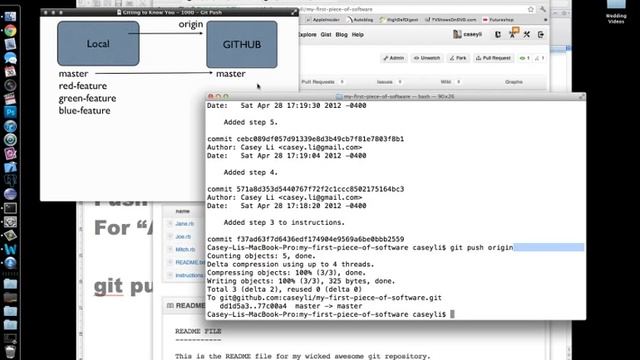Click 'Added step 3 to instructions.' in Terminal
The image size is (640, 360).
[x=284, y=222]
